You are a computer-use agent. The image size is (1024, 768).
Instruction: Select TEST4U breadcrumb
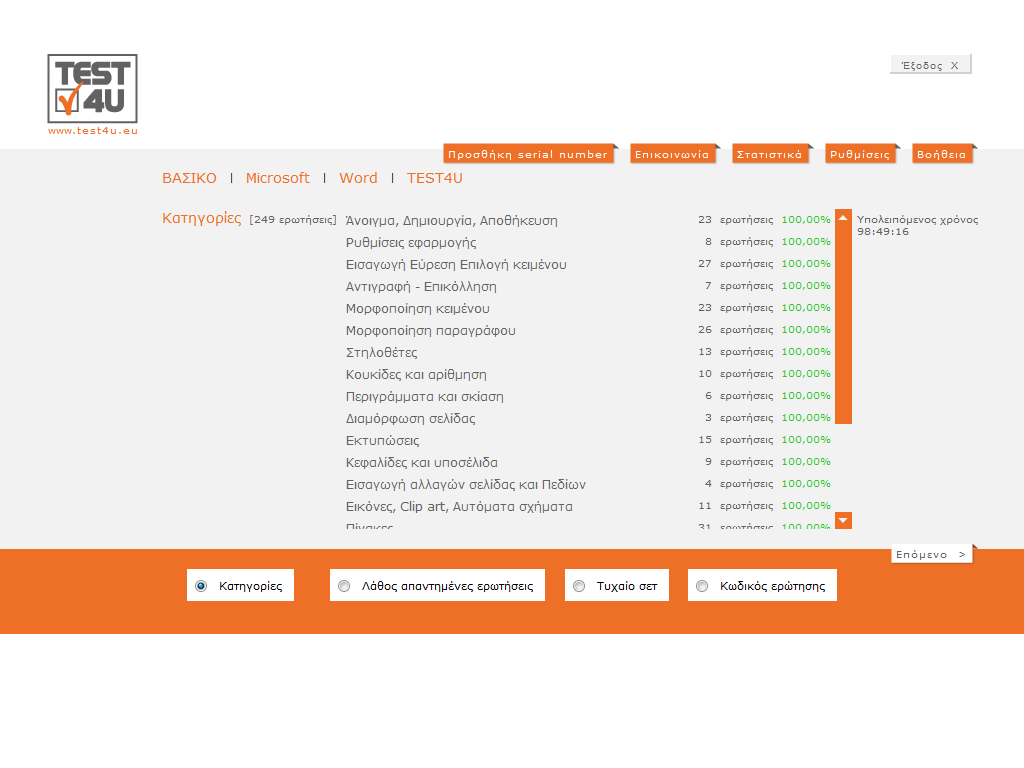434,178
